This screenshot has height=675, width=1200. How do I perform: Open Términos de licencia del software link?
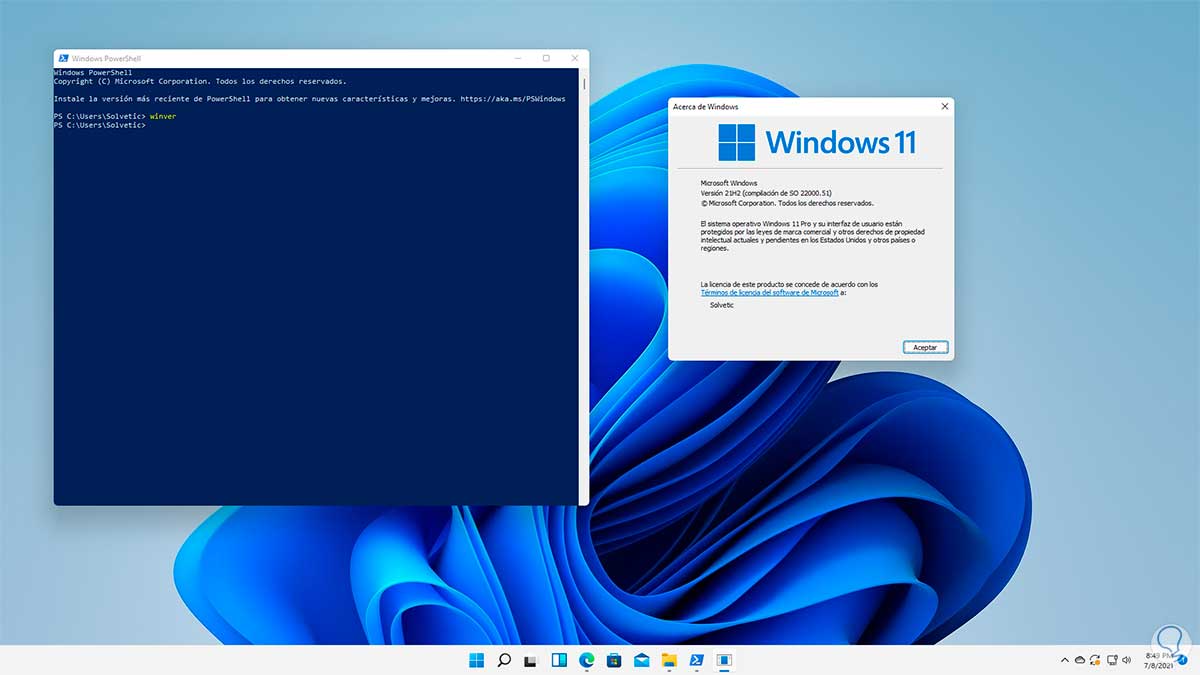770,293
